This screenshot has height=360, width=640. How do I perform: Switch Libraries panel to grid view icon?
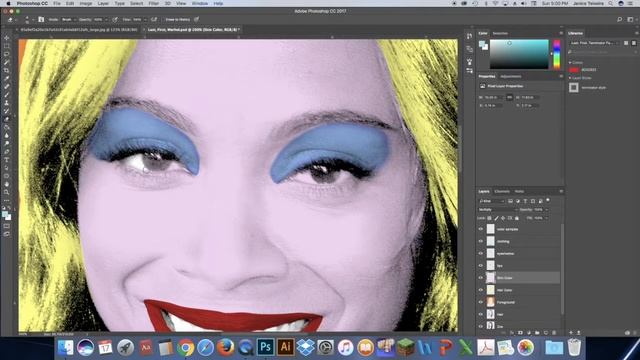coord(626,43)
